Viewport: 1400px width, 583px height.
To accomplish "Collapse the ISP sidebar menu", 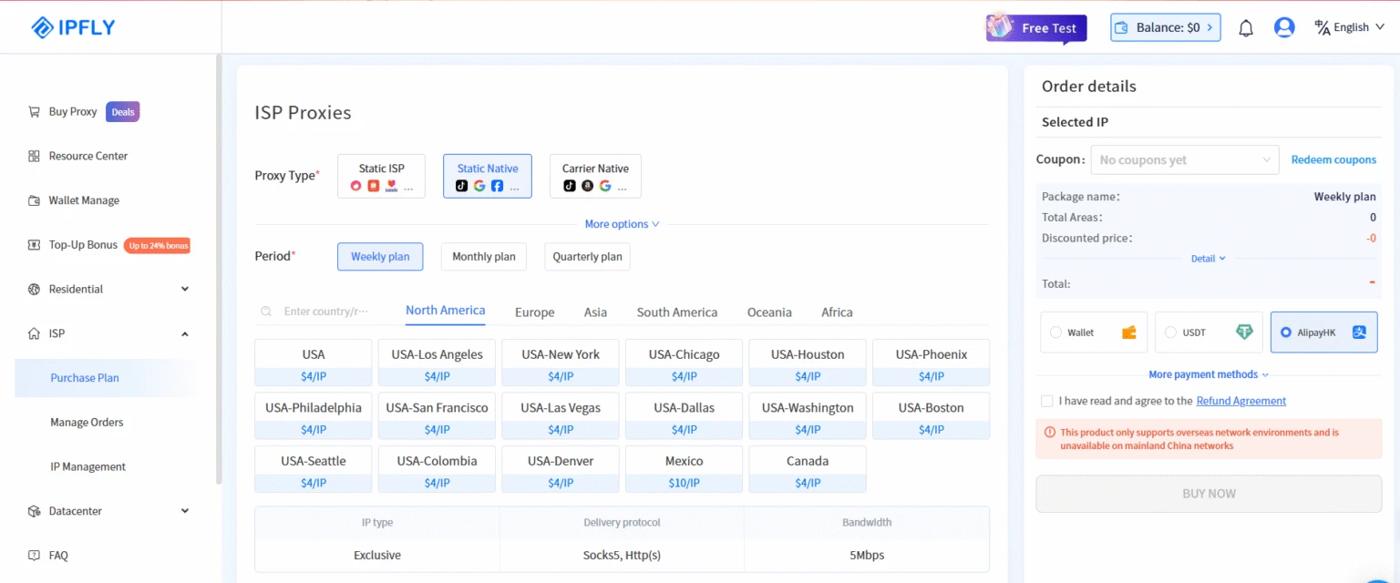I will point(185,334).
